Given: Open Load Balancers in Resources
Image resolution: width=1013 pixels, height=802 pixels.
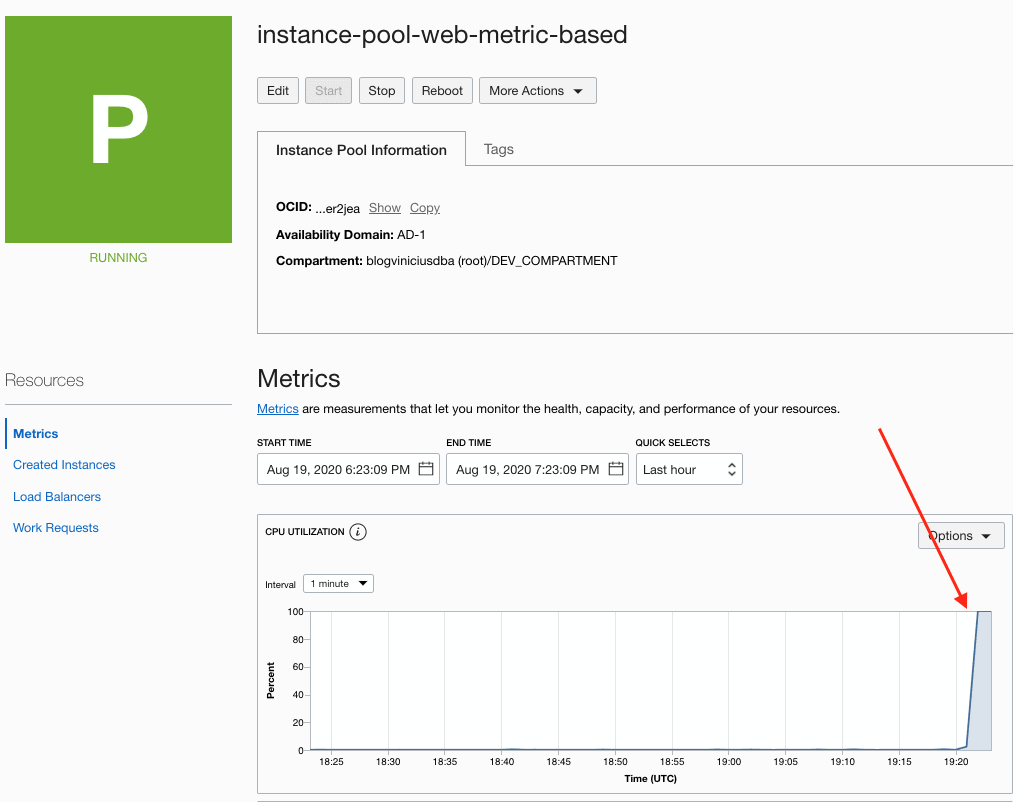Looking at the screenshot, I should pos(57,497).
